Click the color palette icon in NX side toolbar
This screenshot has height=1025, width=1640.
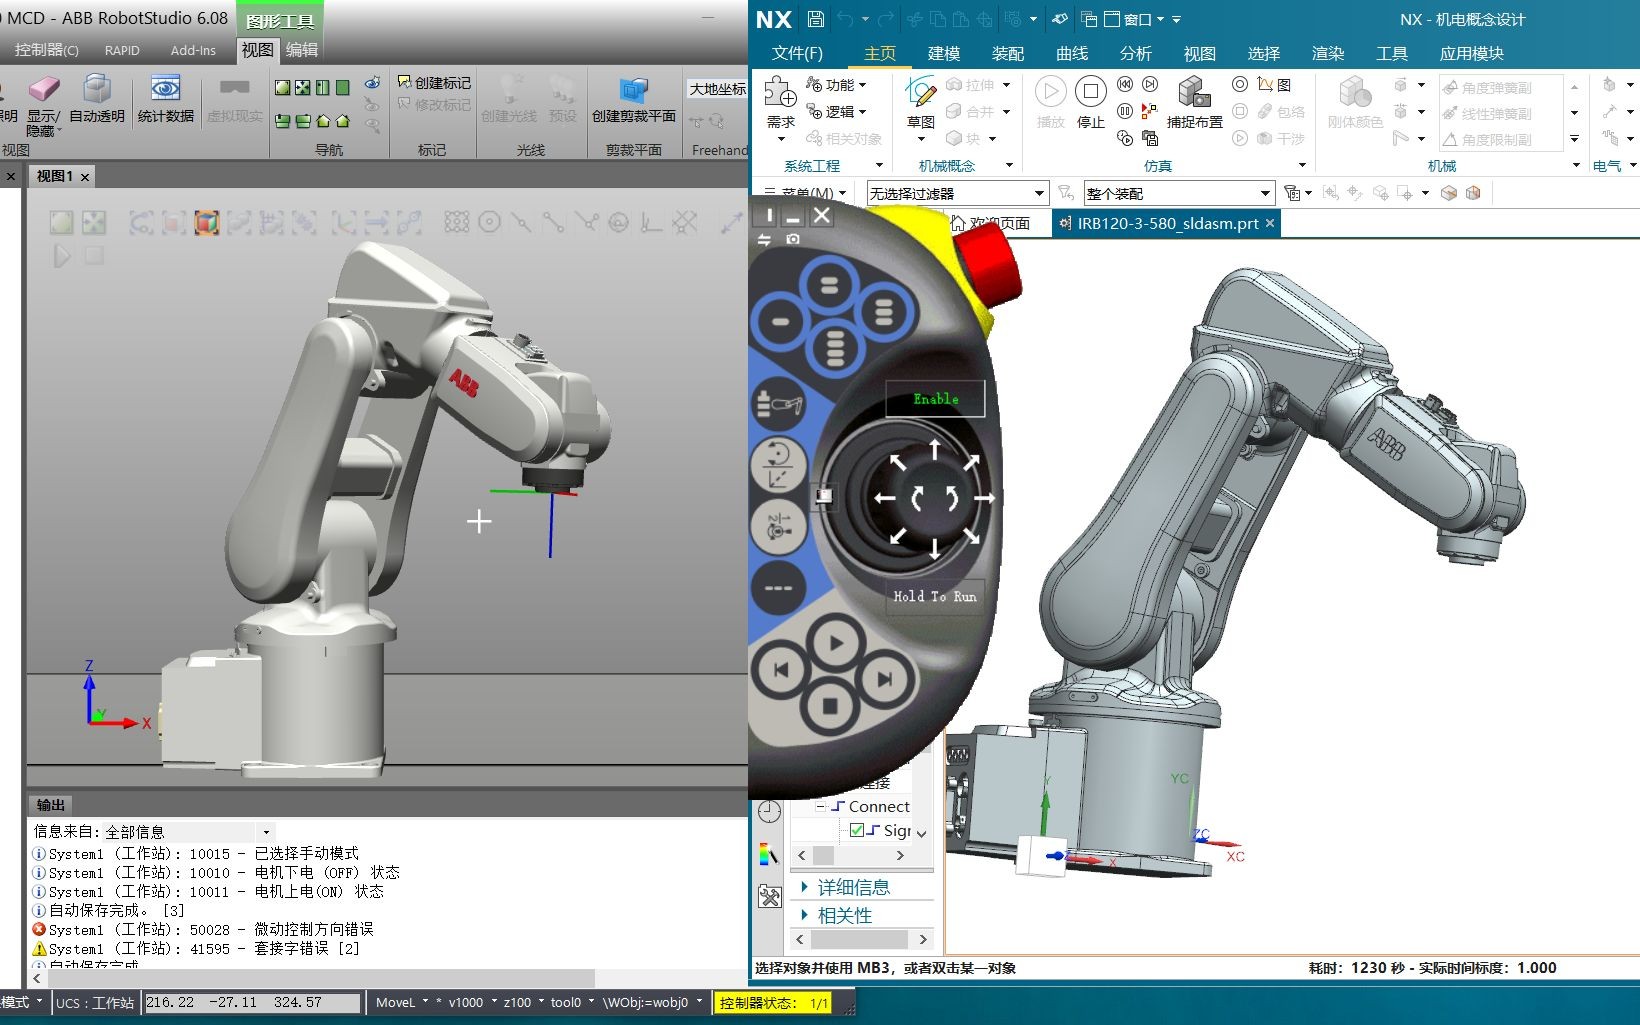769,852
